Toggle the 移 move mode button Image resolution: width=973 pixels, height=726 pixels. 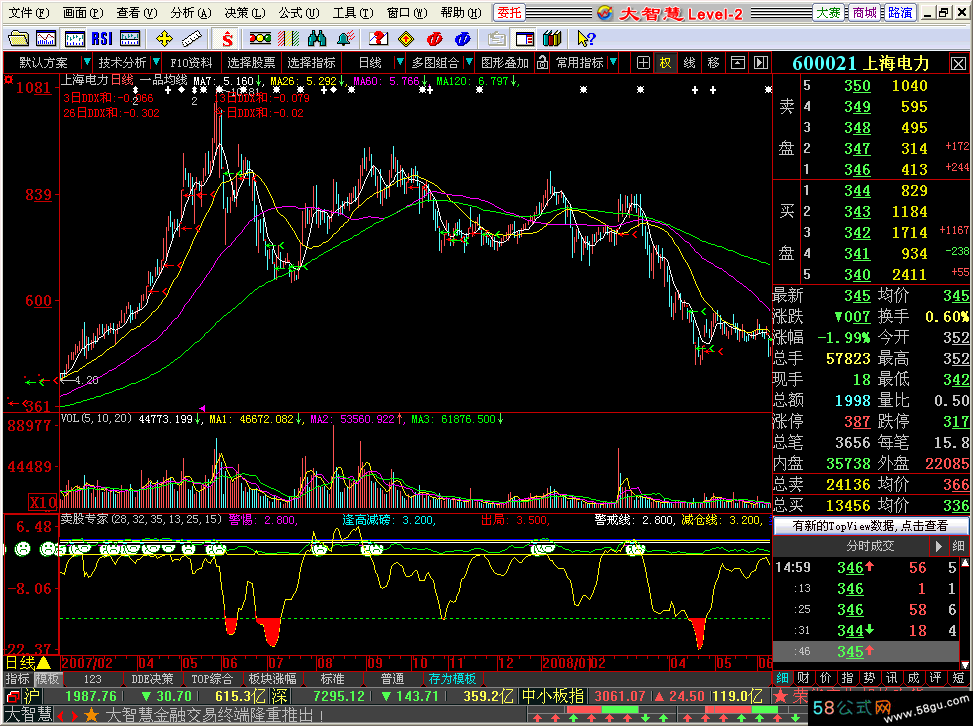(714, 63)
